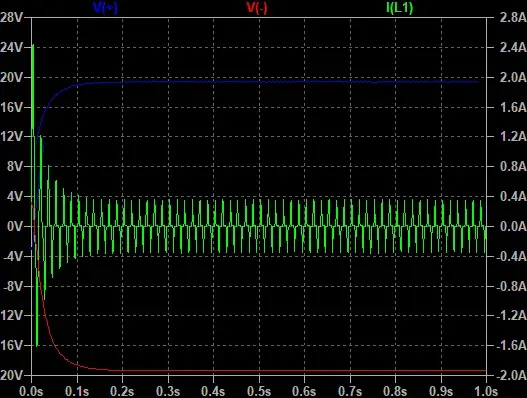The image size is (527, 398).
Task: Select the -2.0A right axis label
Action: click(511, 375)
